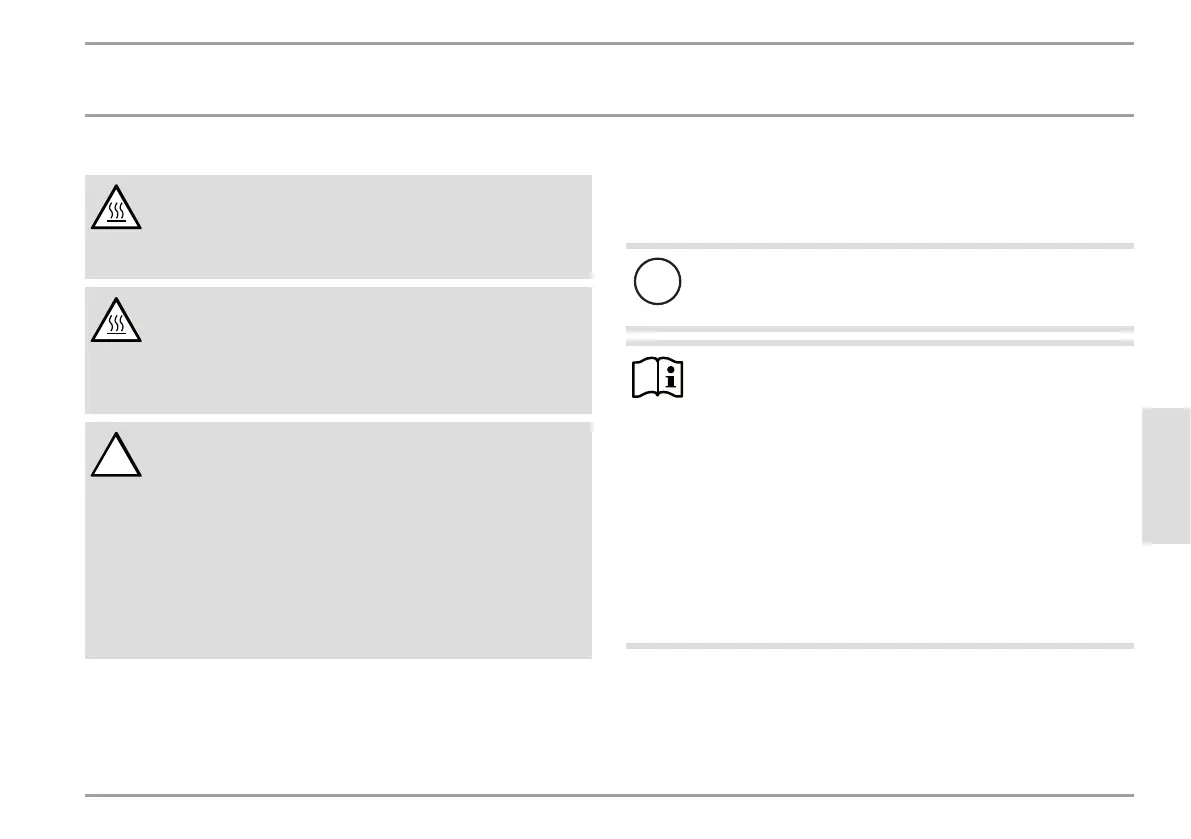Click the empty footer area below bottom line
The image size is (1191, 839).
609,818
